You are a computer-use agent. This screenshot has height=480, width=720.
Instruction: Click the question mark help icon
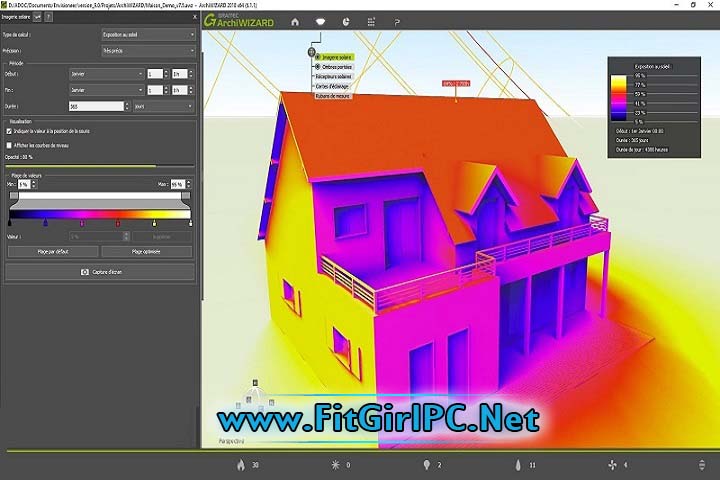coord(397,21)
